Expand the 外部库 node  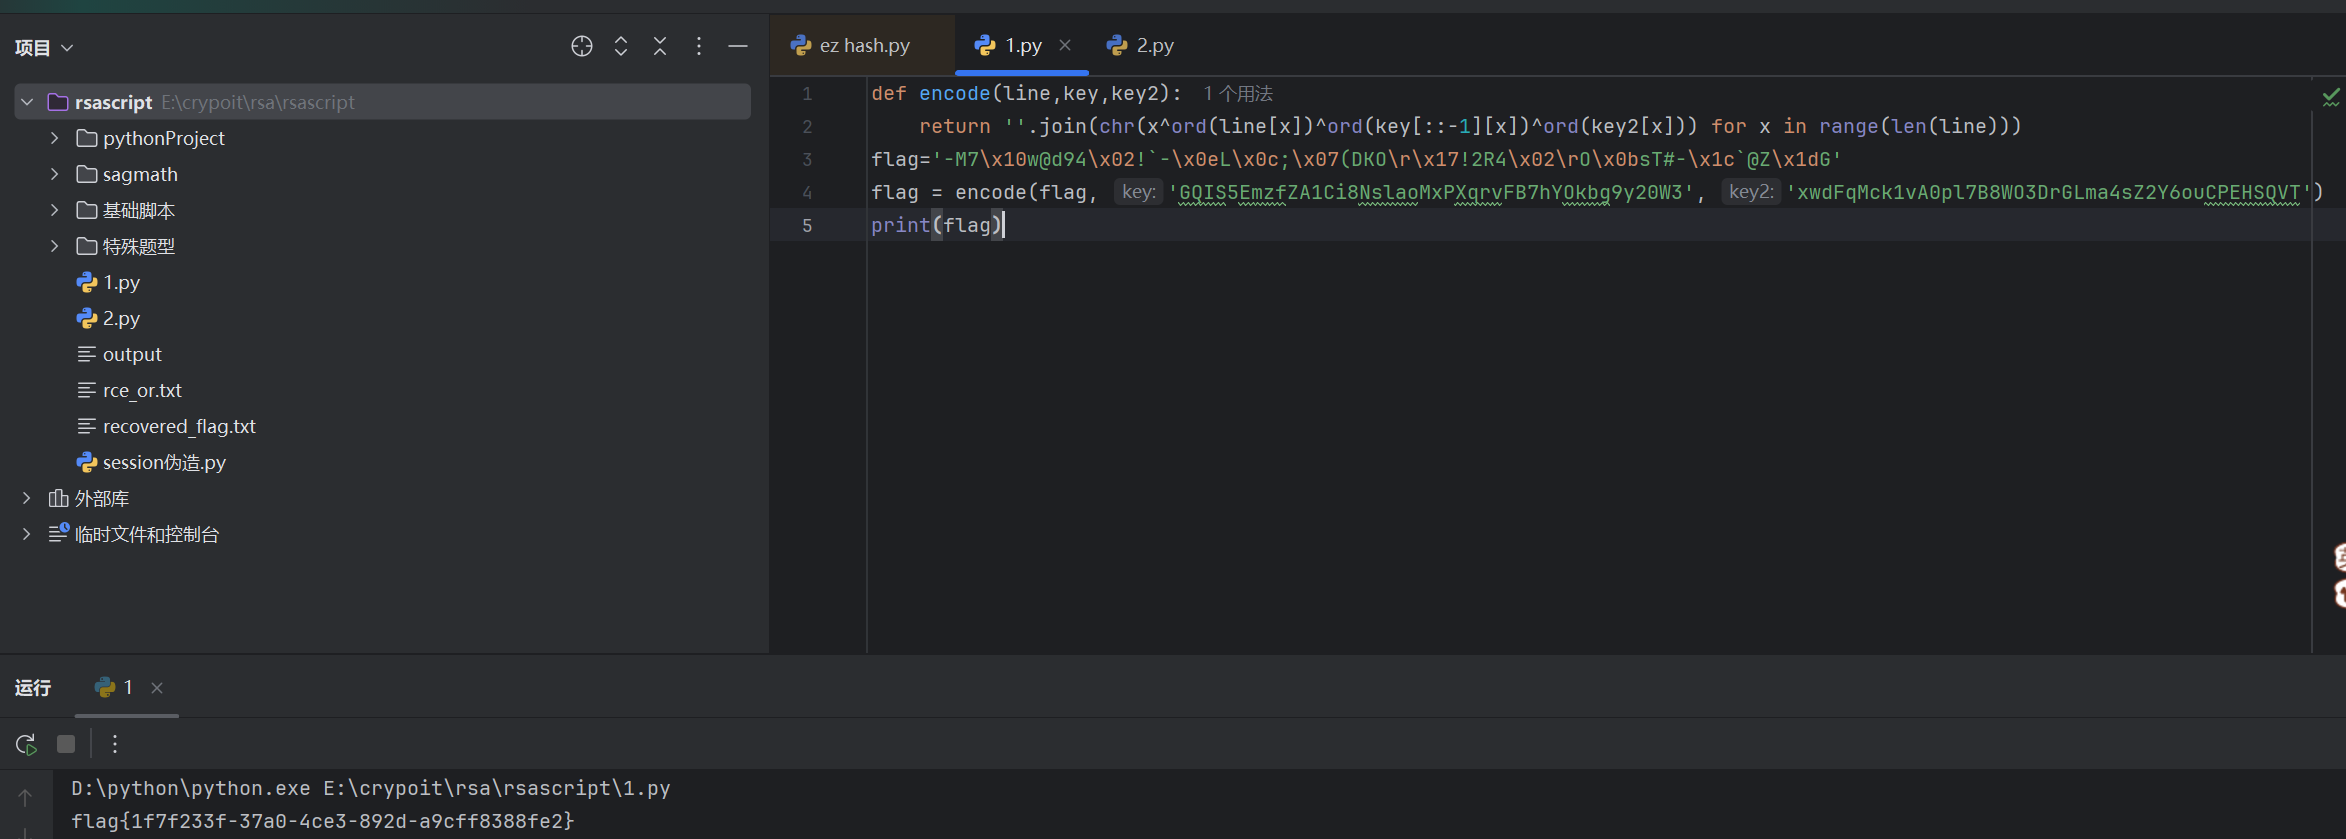click(27, 498)
